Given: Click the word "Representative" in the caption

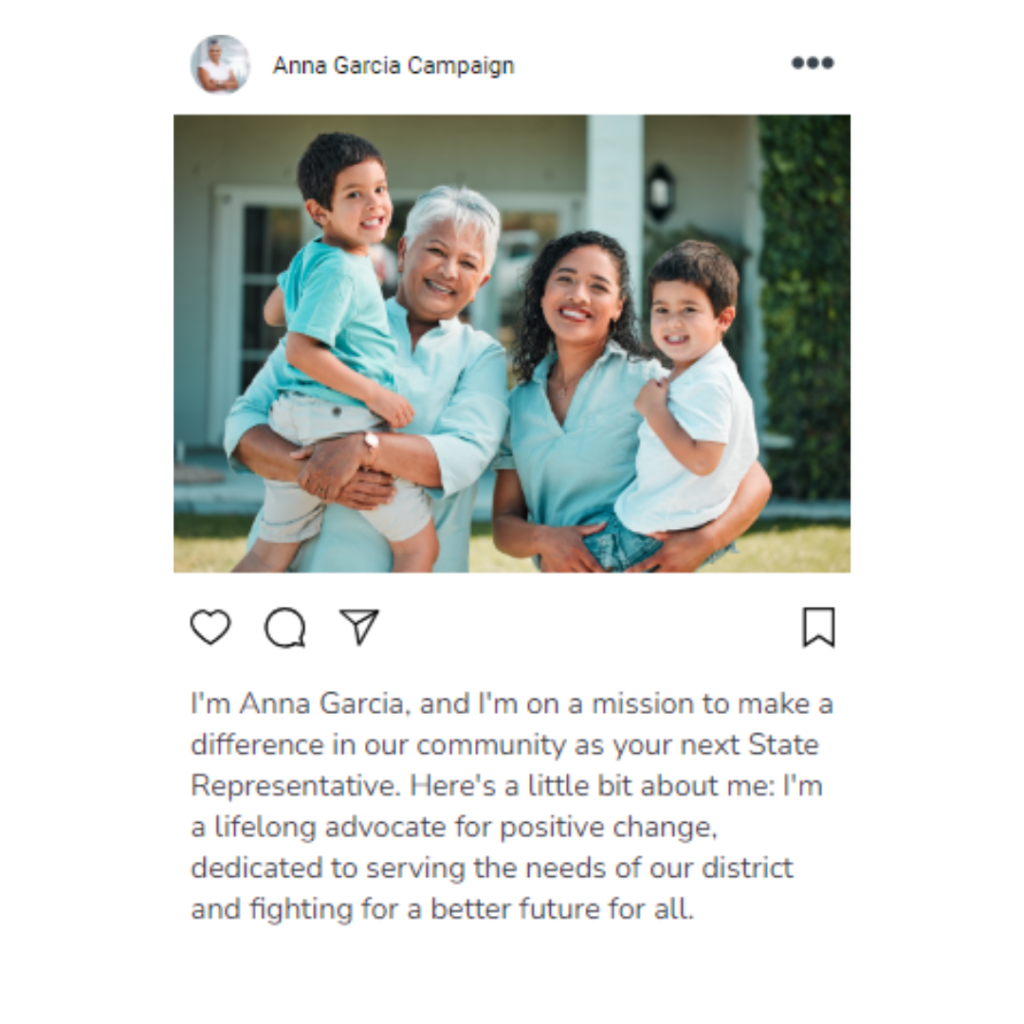Looking at the screenshot, I should (x=295, y=786).
